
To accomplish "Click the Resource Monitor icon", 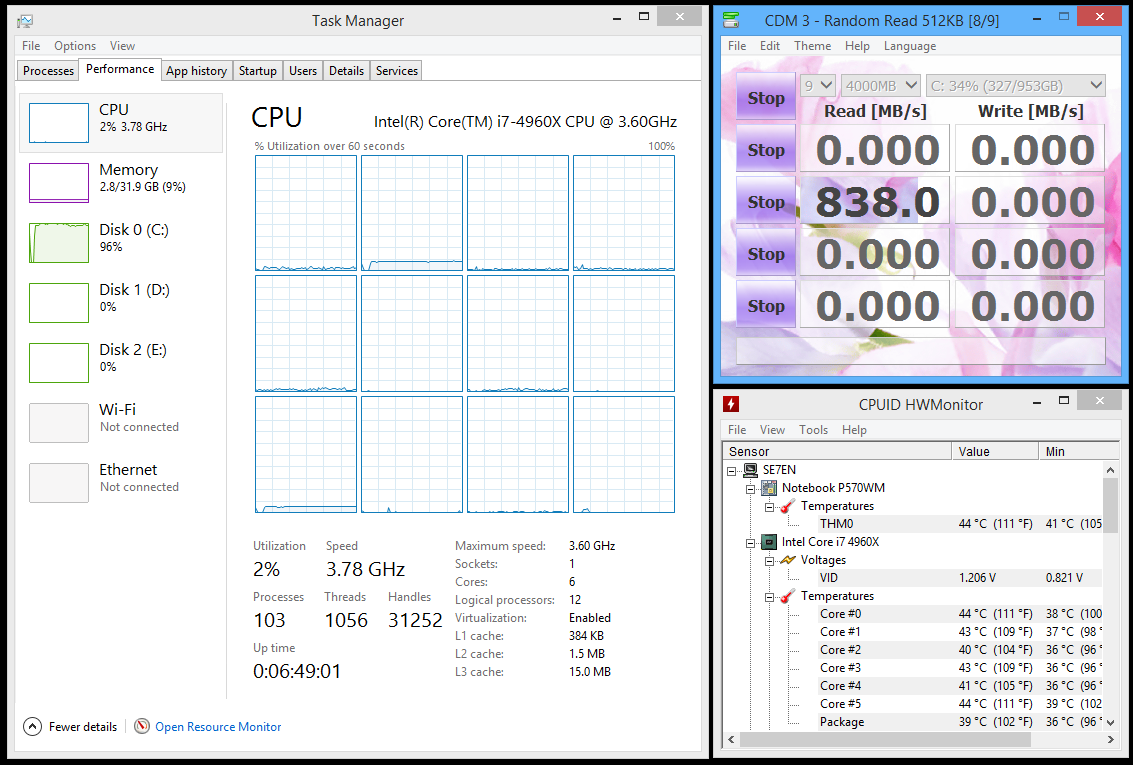I will point(142,726).
